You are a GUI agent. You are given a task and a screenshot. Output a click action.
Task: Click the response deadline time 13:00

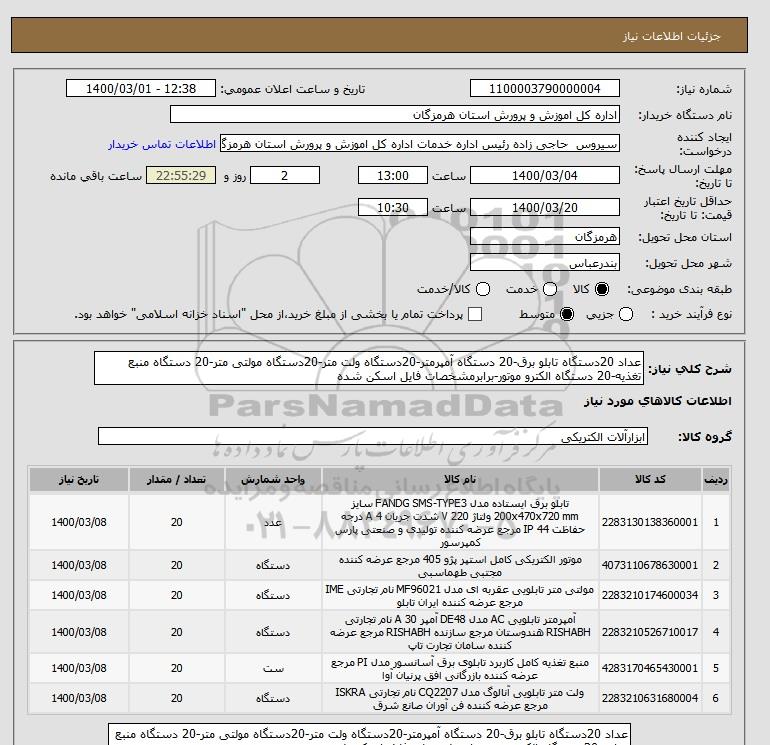pos(393,175)
